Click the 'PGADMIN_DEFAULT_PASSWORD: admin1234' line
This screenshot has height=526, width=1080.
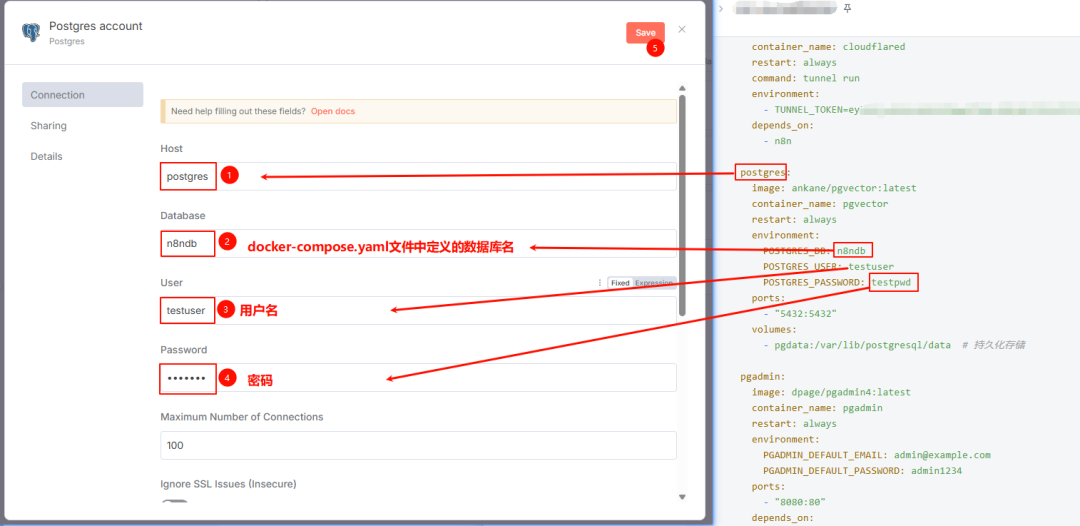pyautogui.click(x=862, y=471)
